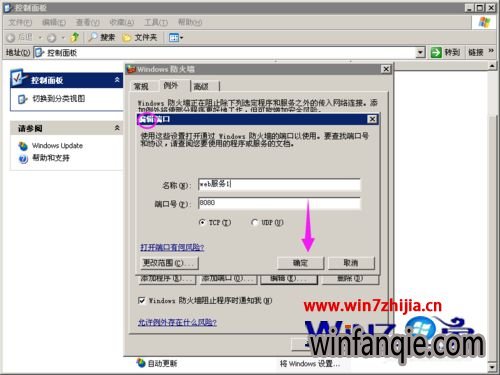
Task: Toggle firewall notify-when-blocking checkbox
Action: [142, 301]
